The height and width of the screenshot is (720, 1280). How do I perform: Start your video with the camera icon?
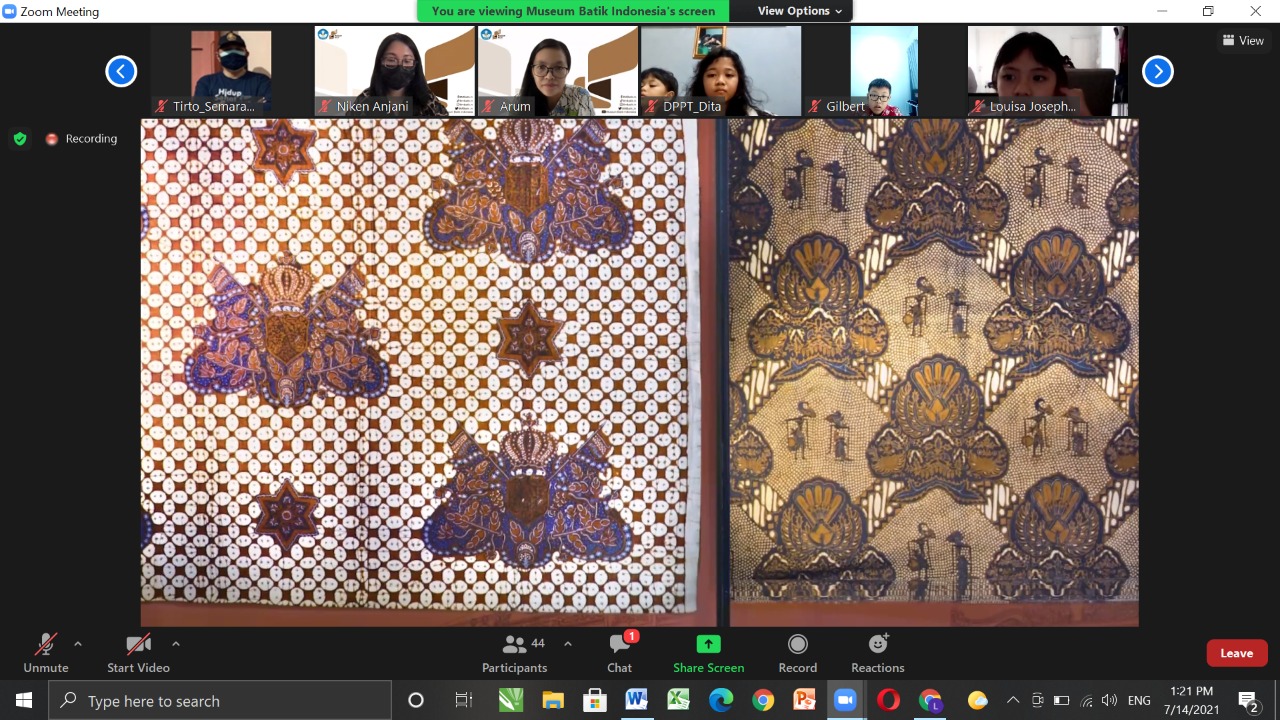click(x=138, y=645)
